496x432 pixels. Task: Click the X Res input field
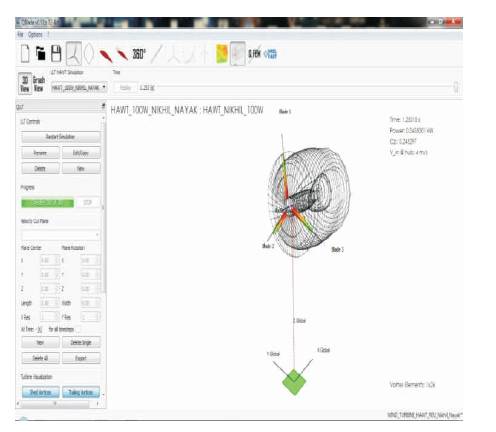(50, 317)
